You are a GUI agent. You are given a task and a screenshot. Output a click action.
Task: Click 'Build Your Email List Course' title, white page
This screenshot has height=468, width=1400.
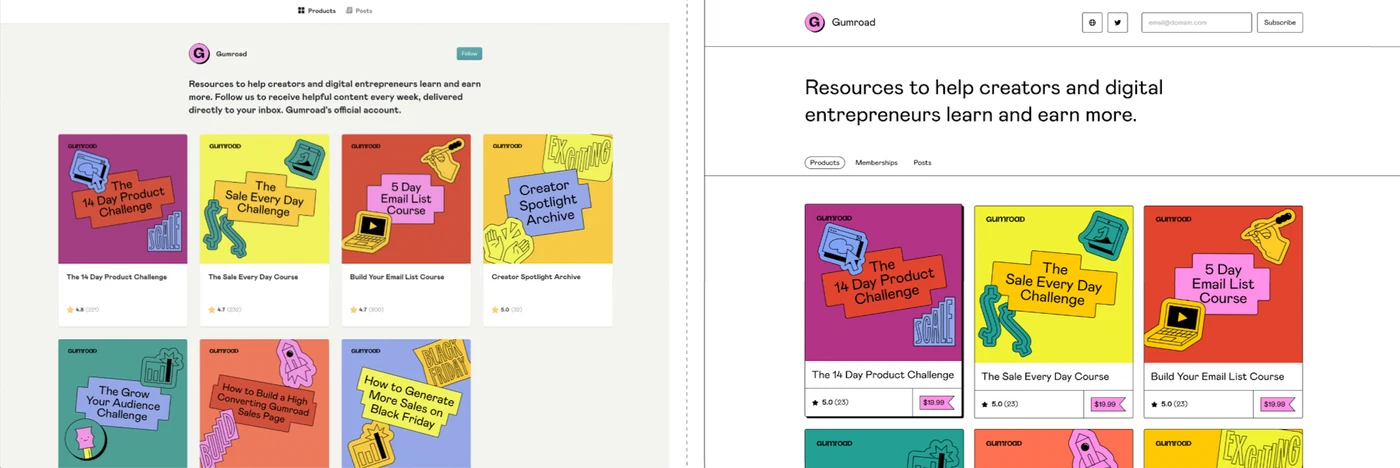click(1217, 377)
